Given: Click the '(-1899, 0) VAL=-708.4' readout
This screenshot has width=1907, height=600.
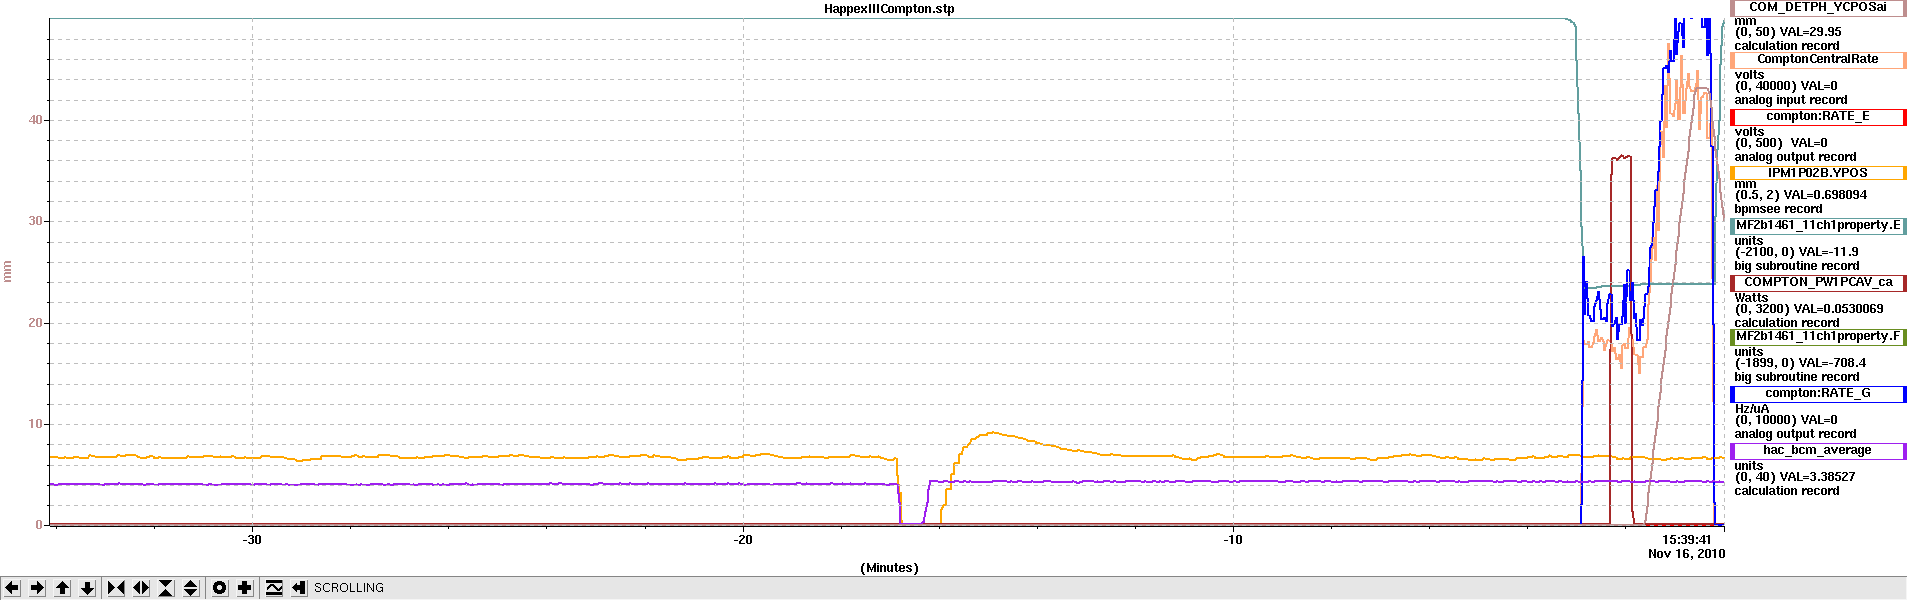Looking at the screenshot, I should (x=1800, y=363).
